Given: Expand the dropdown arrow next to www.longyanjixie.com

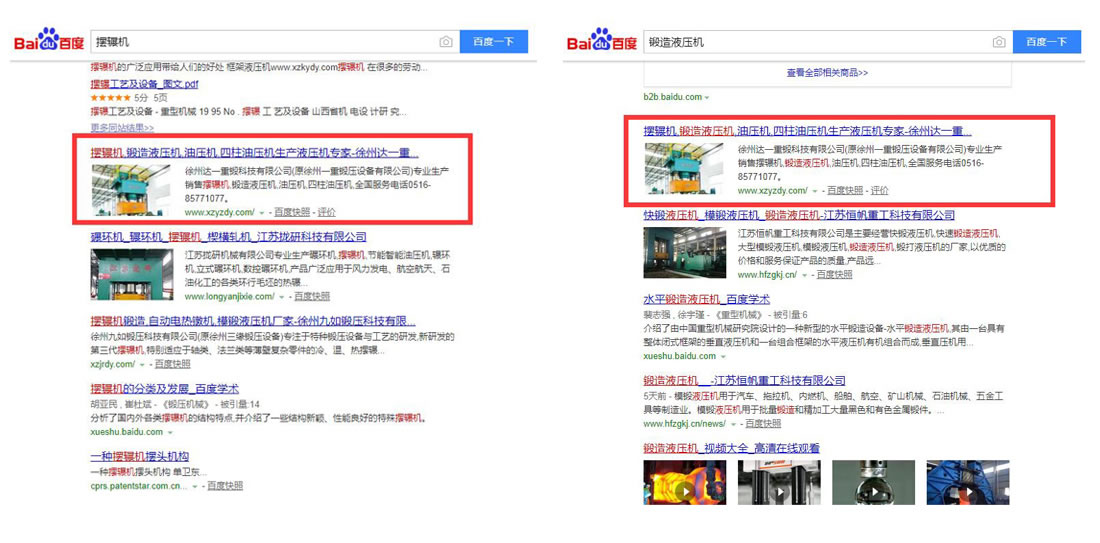Looking at the screenshot, I should (282, 297).
